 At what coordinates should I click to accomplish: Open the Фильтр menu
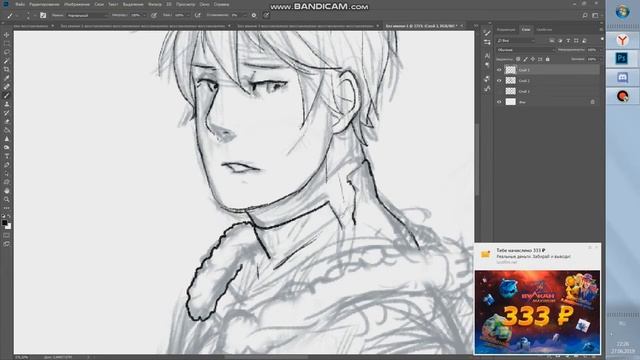155,4
